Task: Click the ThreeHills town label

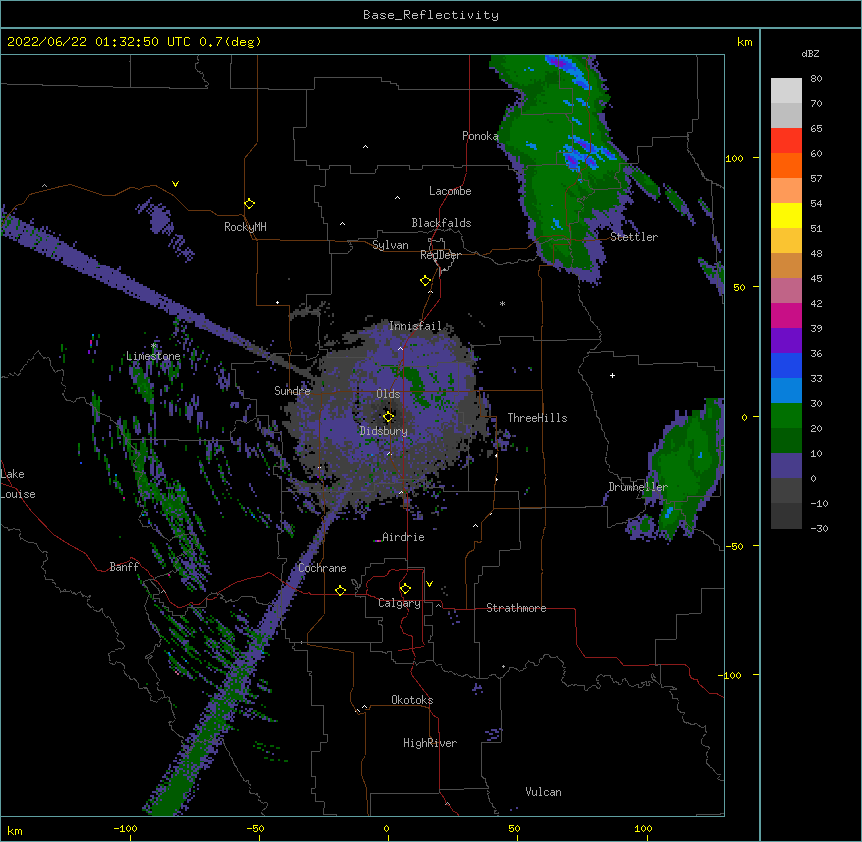Action: coord(537,418)
